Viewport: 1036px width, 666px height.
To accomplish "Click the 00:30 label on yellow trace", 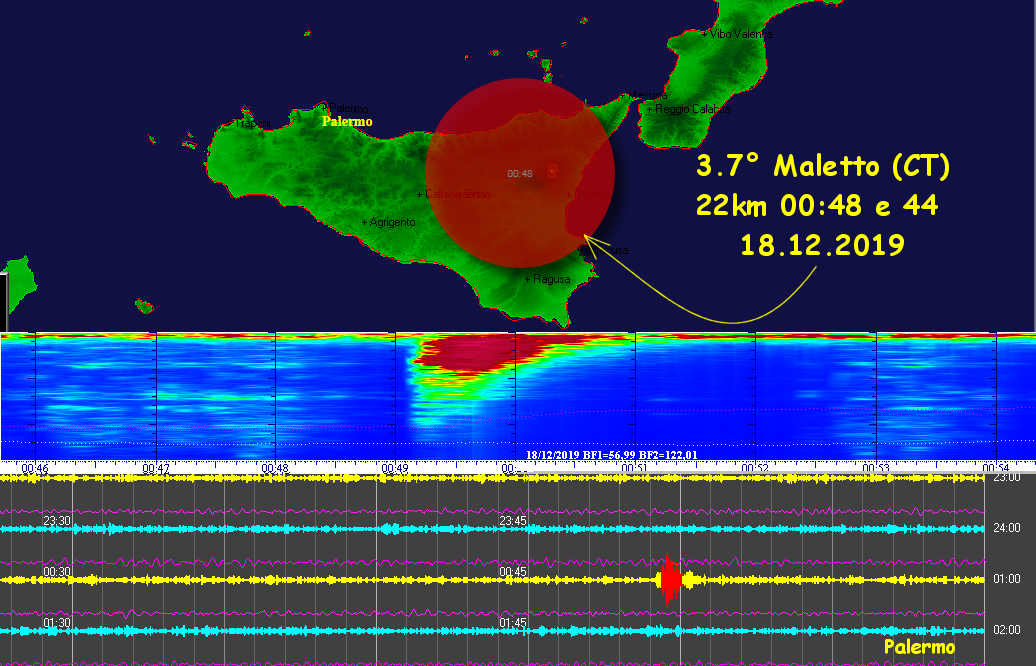I will pyautogui.click(x=57, y=572).
